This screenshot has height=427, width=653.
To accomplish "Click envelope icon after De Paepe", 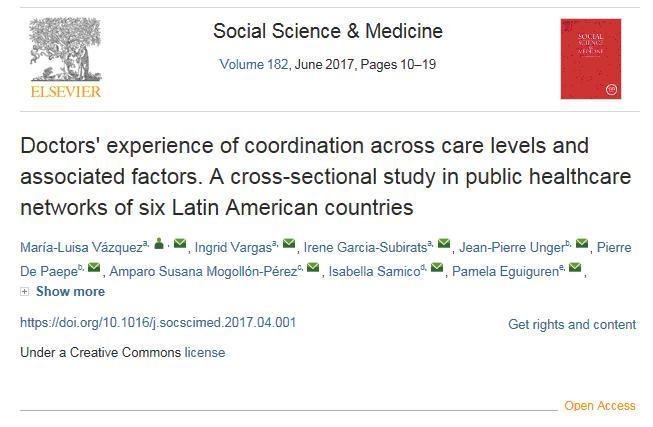I will [x=94, y=267].
